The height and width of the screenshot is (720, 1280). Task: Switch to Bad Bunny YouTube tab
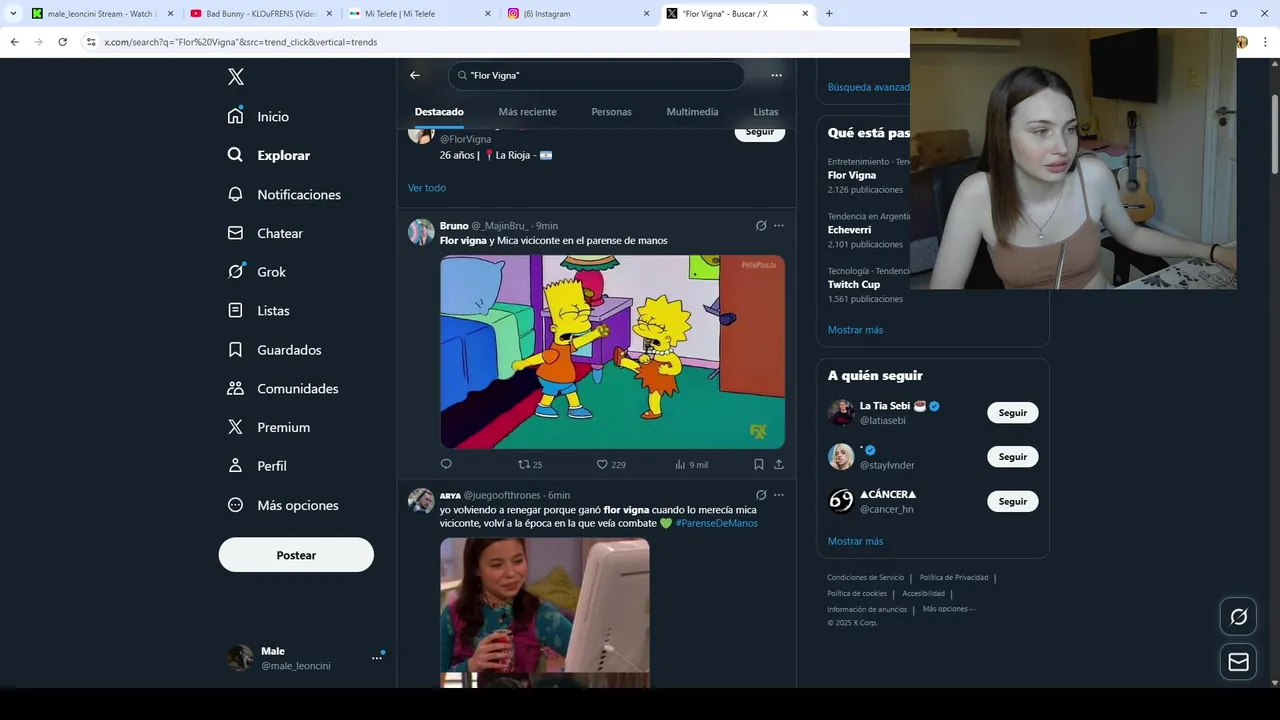(260, 14)
